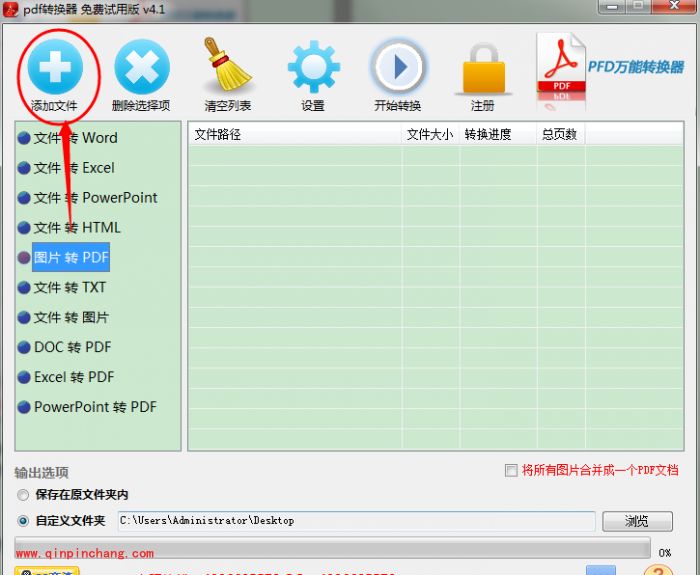Enable merge all images into one PDF checkbox

[x=511, y=470]
